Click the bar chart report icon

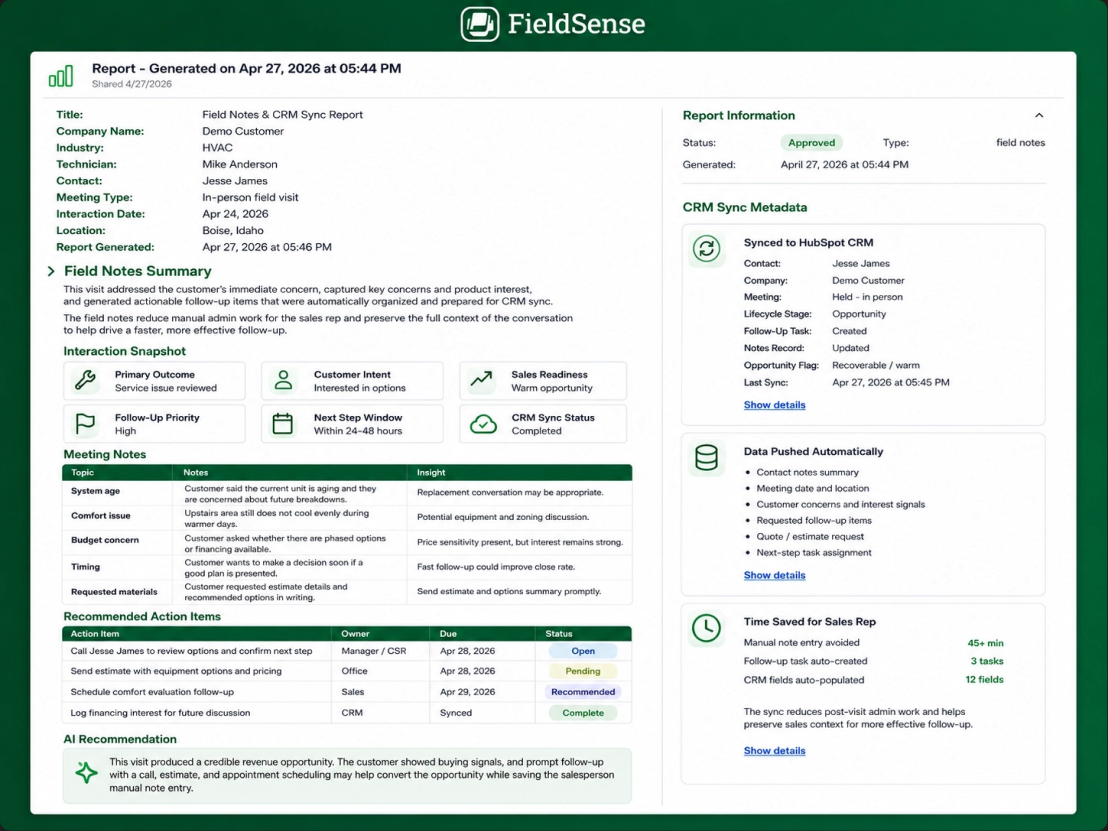point(61,76)
